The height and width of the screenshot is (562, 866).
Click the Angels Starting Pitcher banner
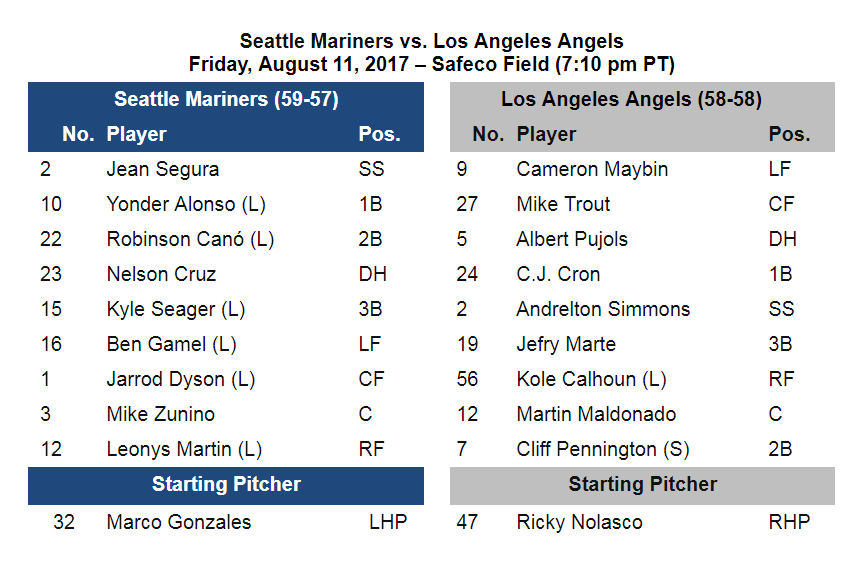[642, 486]
